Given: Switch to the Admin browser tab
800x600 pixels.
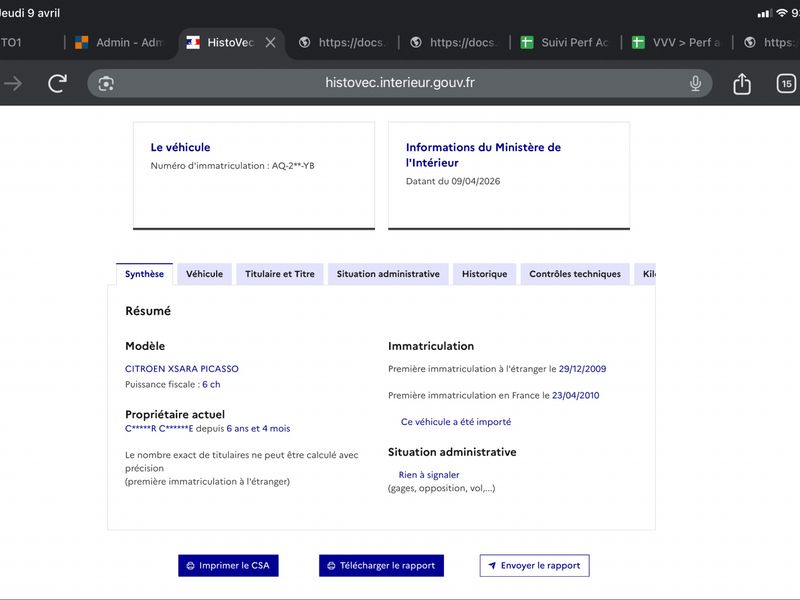Looking at the screenshot, I should click(x=121, y=42).
